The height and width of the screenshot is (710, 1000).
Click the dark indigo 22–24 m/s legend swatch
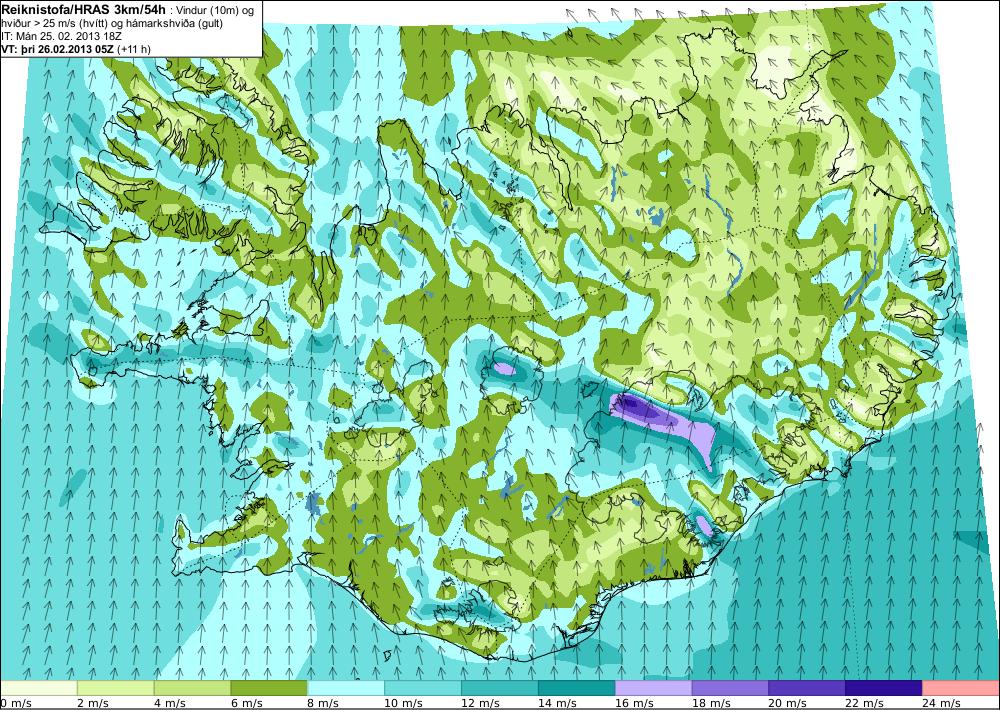[x=884, y=688]
